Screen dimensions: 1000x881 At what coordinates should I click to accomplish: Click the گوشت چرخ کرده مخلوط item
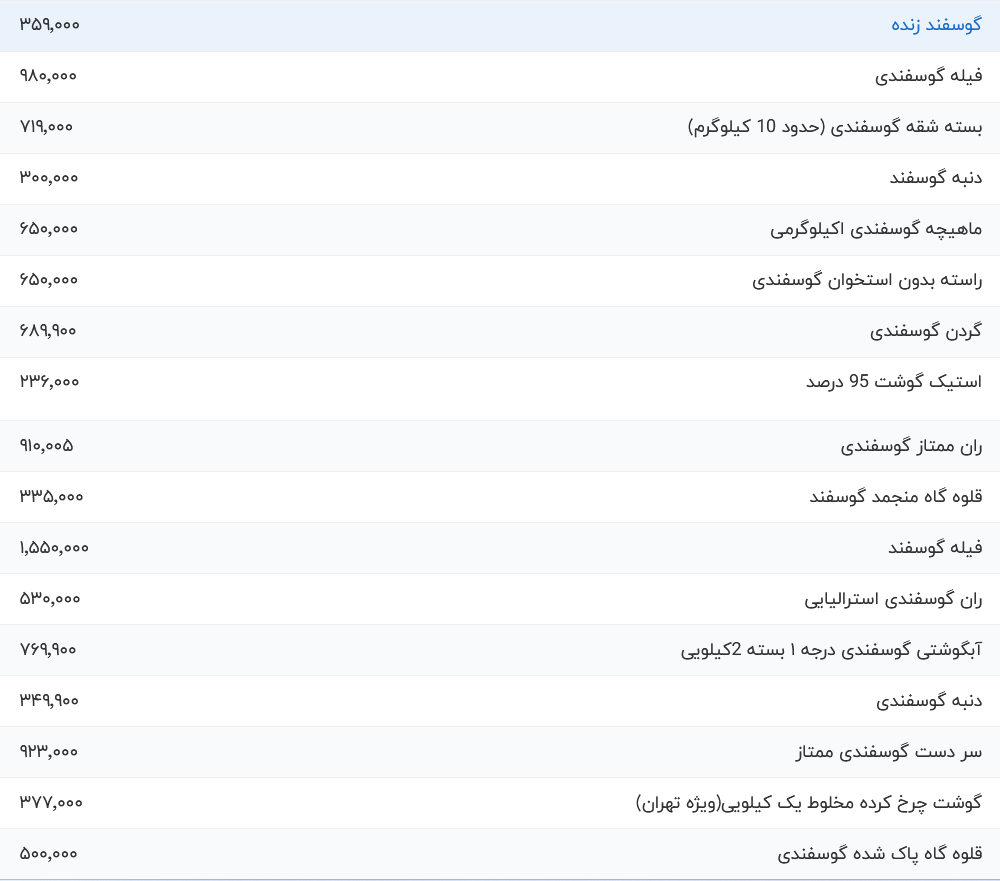809,803
